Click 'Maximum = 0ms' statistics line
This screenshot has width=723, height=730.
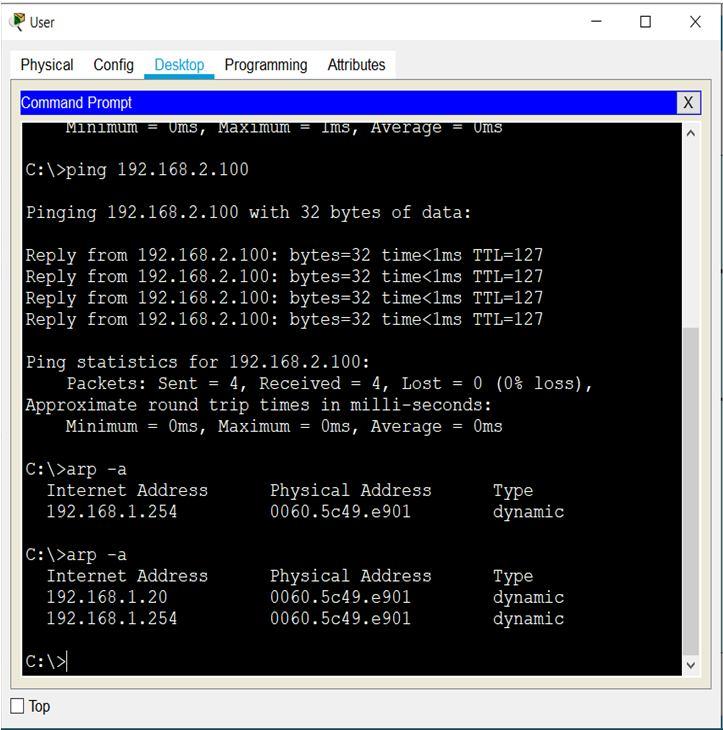pyautogui.click(x=284, y=426)
